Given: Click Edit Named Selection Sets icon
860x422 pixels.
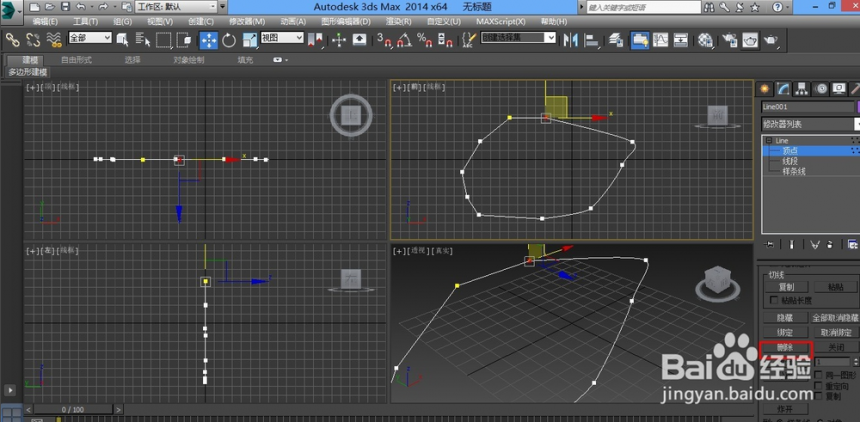Looking at the screenshot, I should tap(469, 40).
